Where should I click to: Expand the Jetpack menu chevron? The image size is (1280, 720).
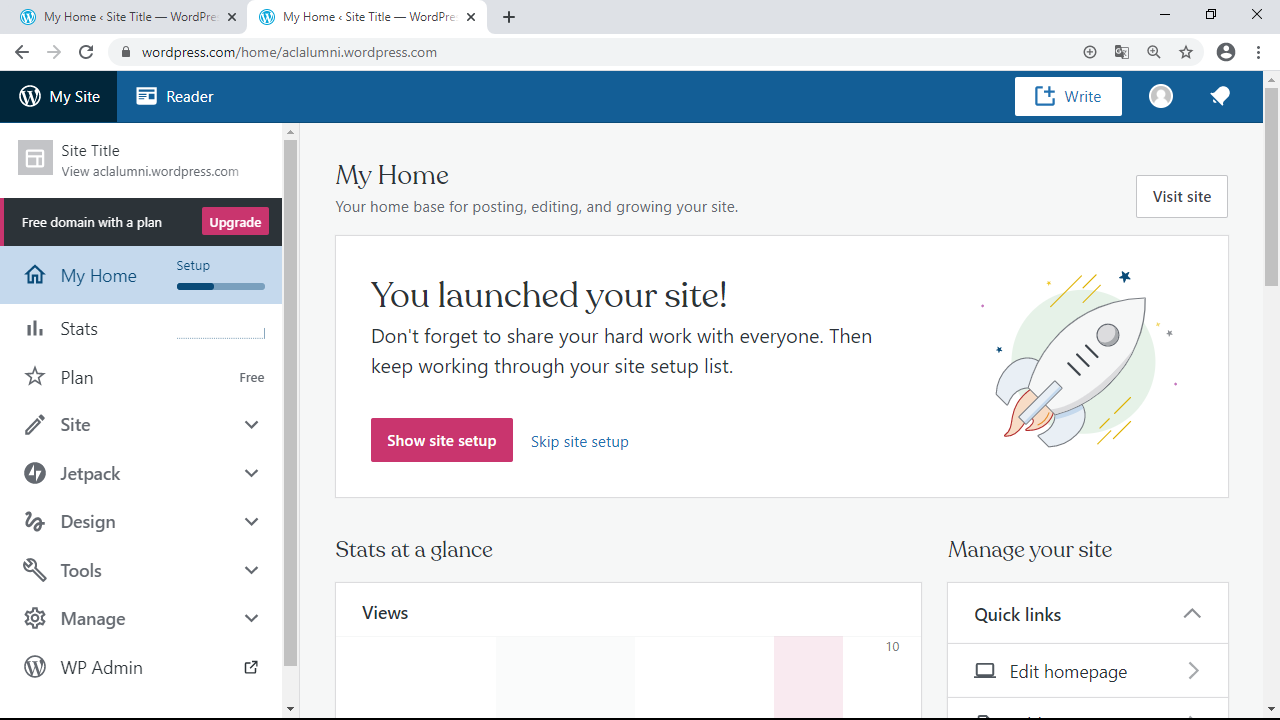point(251,473)
